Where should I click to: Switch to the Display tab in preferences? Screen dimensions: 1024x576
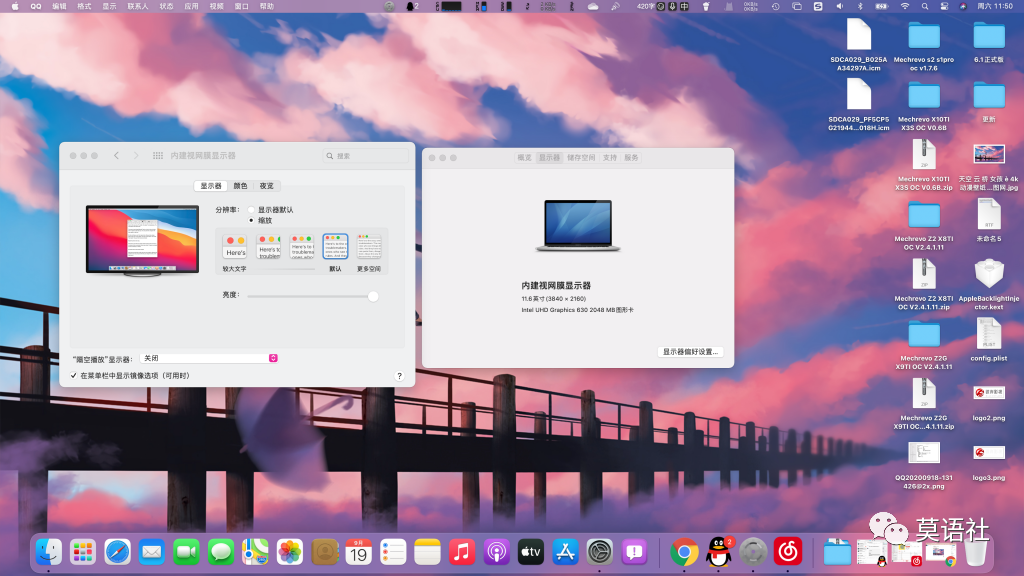(x=210, y=186)
